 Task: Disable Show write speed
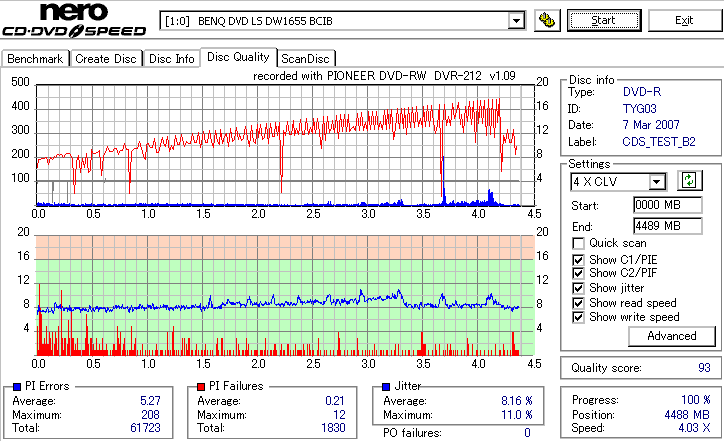click(578, 317)
